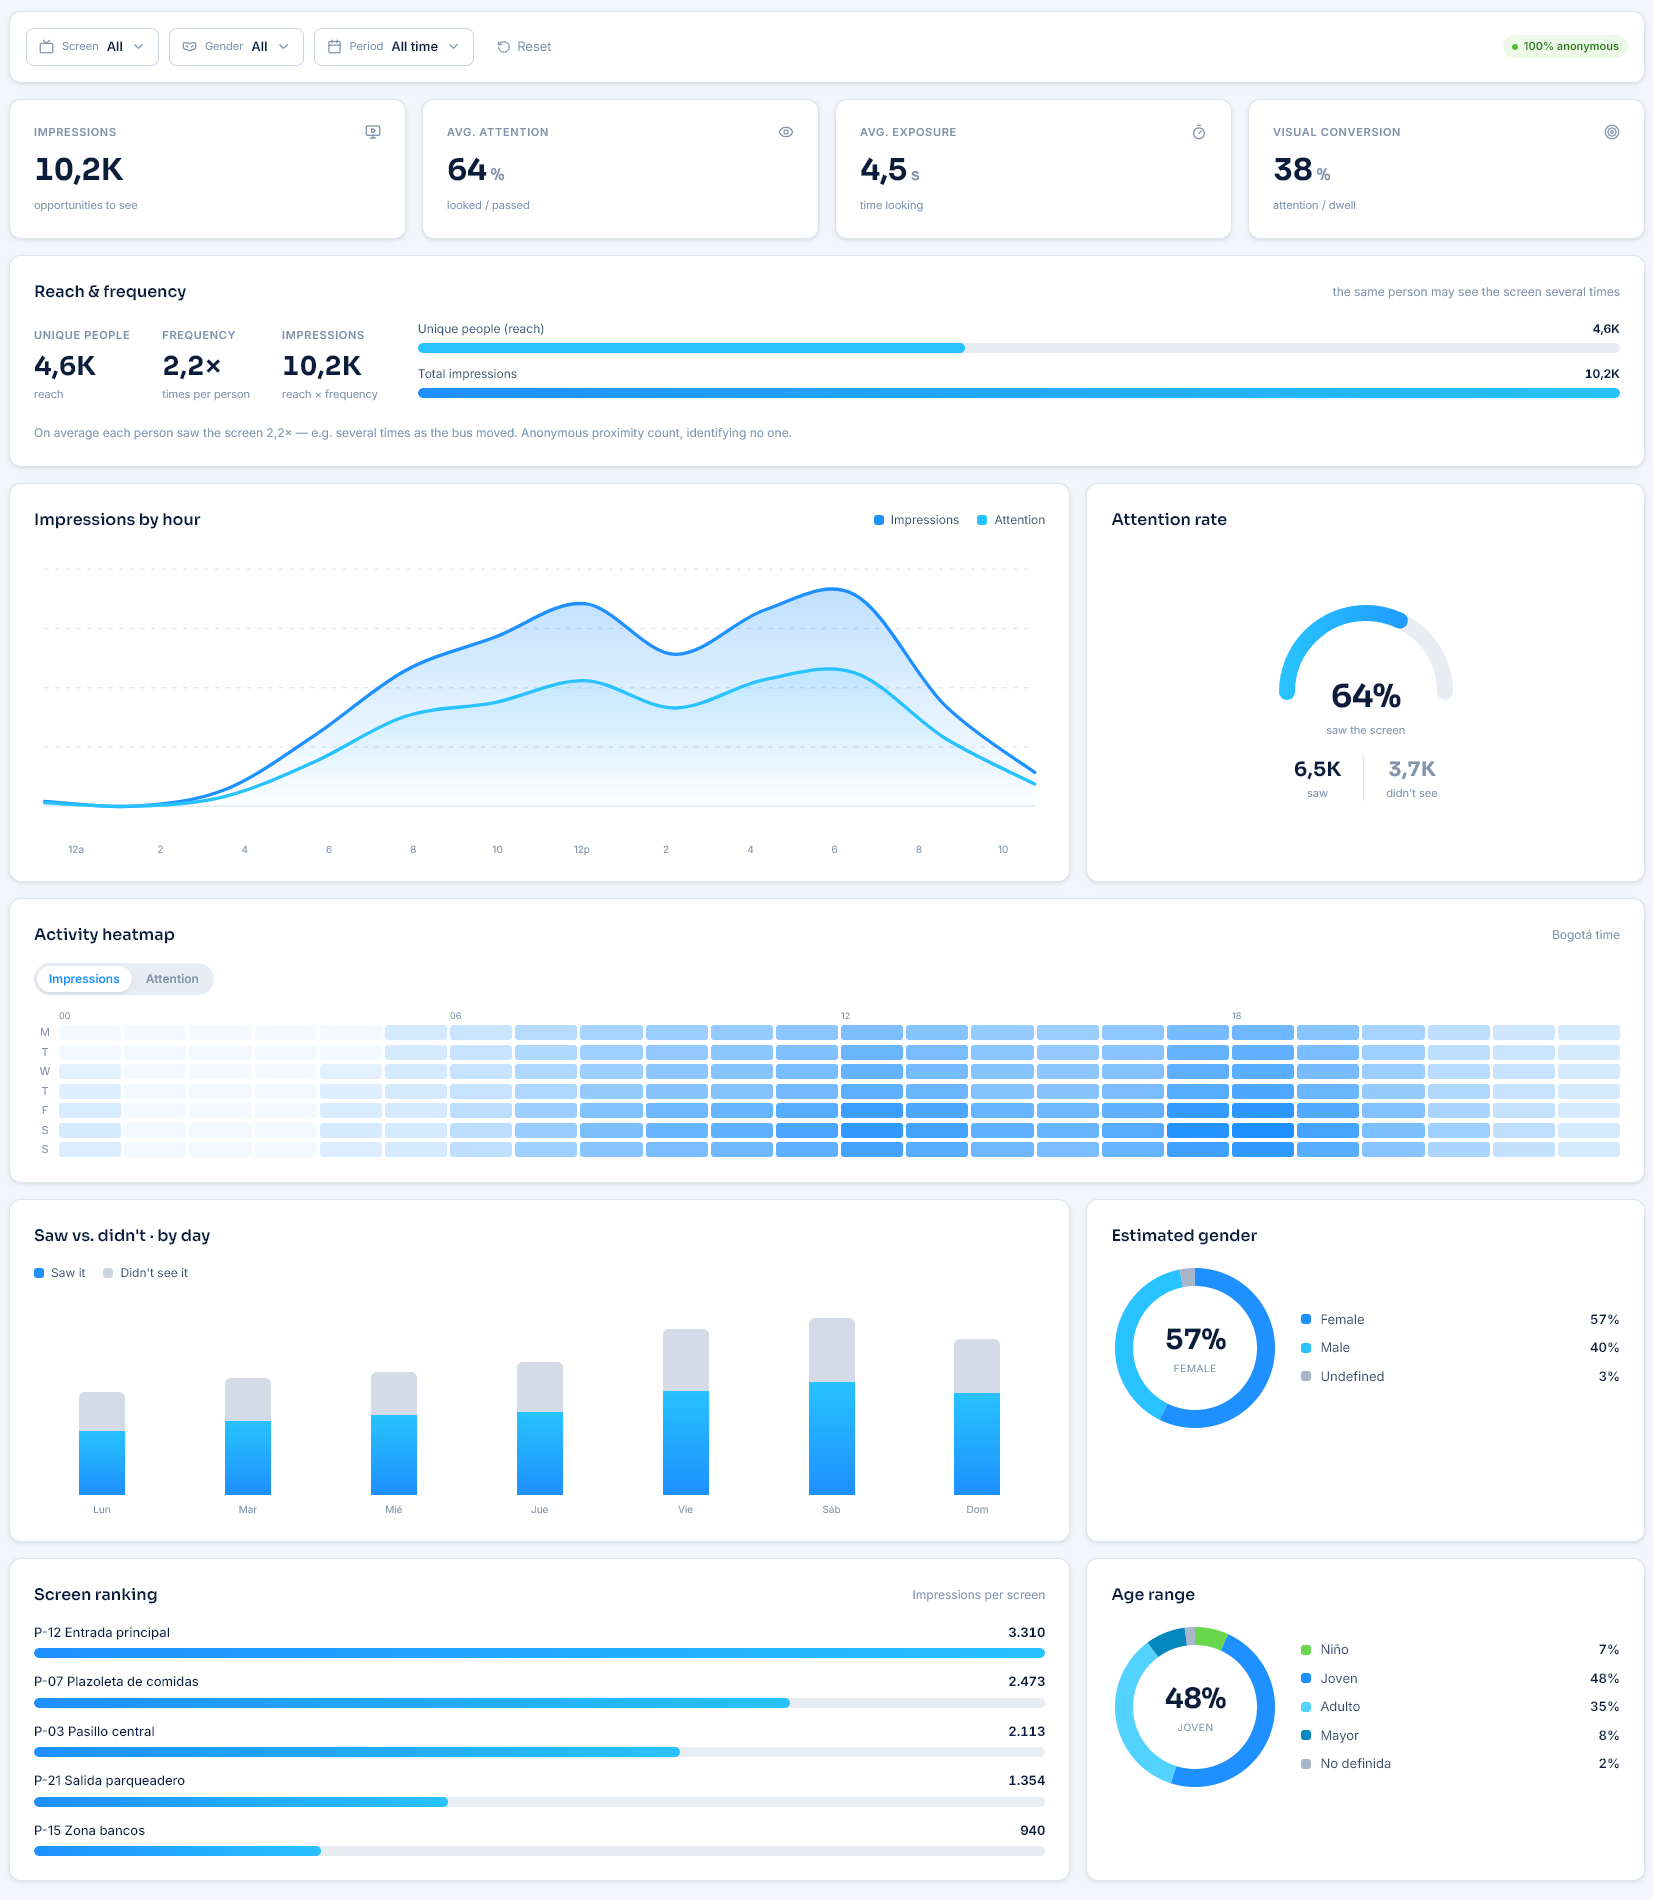Click the Reset filters button
Image resolution: width=1653 pixels, height=1900 pixels.
click(x=524, y=47)
